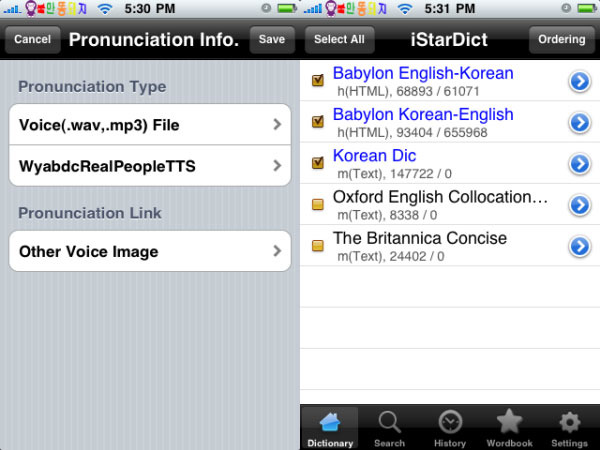Select The Britannica Concise title

tap(420, 238)
